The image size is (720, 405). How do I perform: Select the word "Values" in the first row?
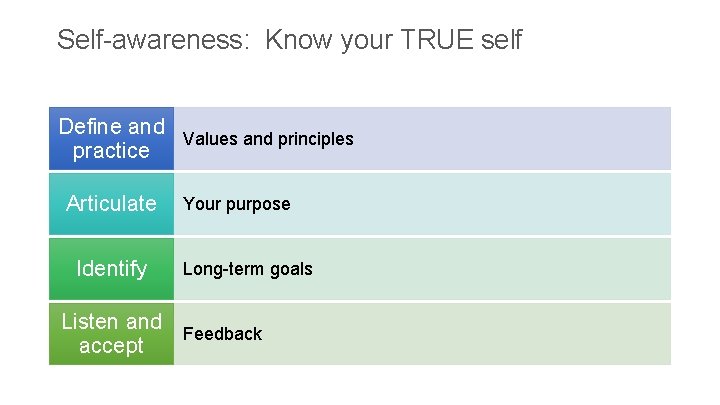210,139
